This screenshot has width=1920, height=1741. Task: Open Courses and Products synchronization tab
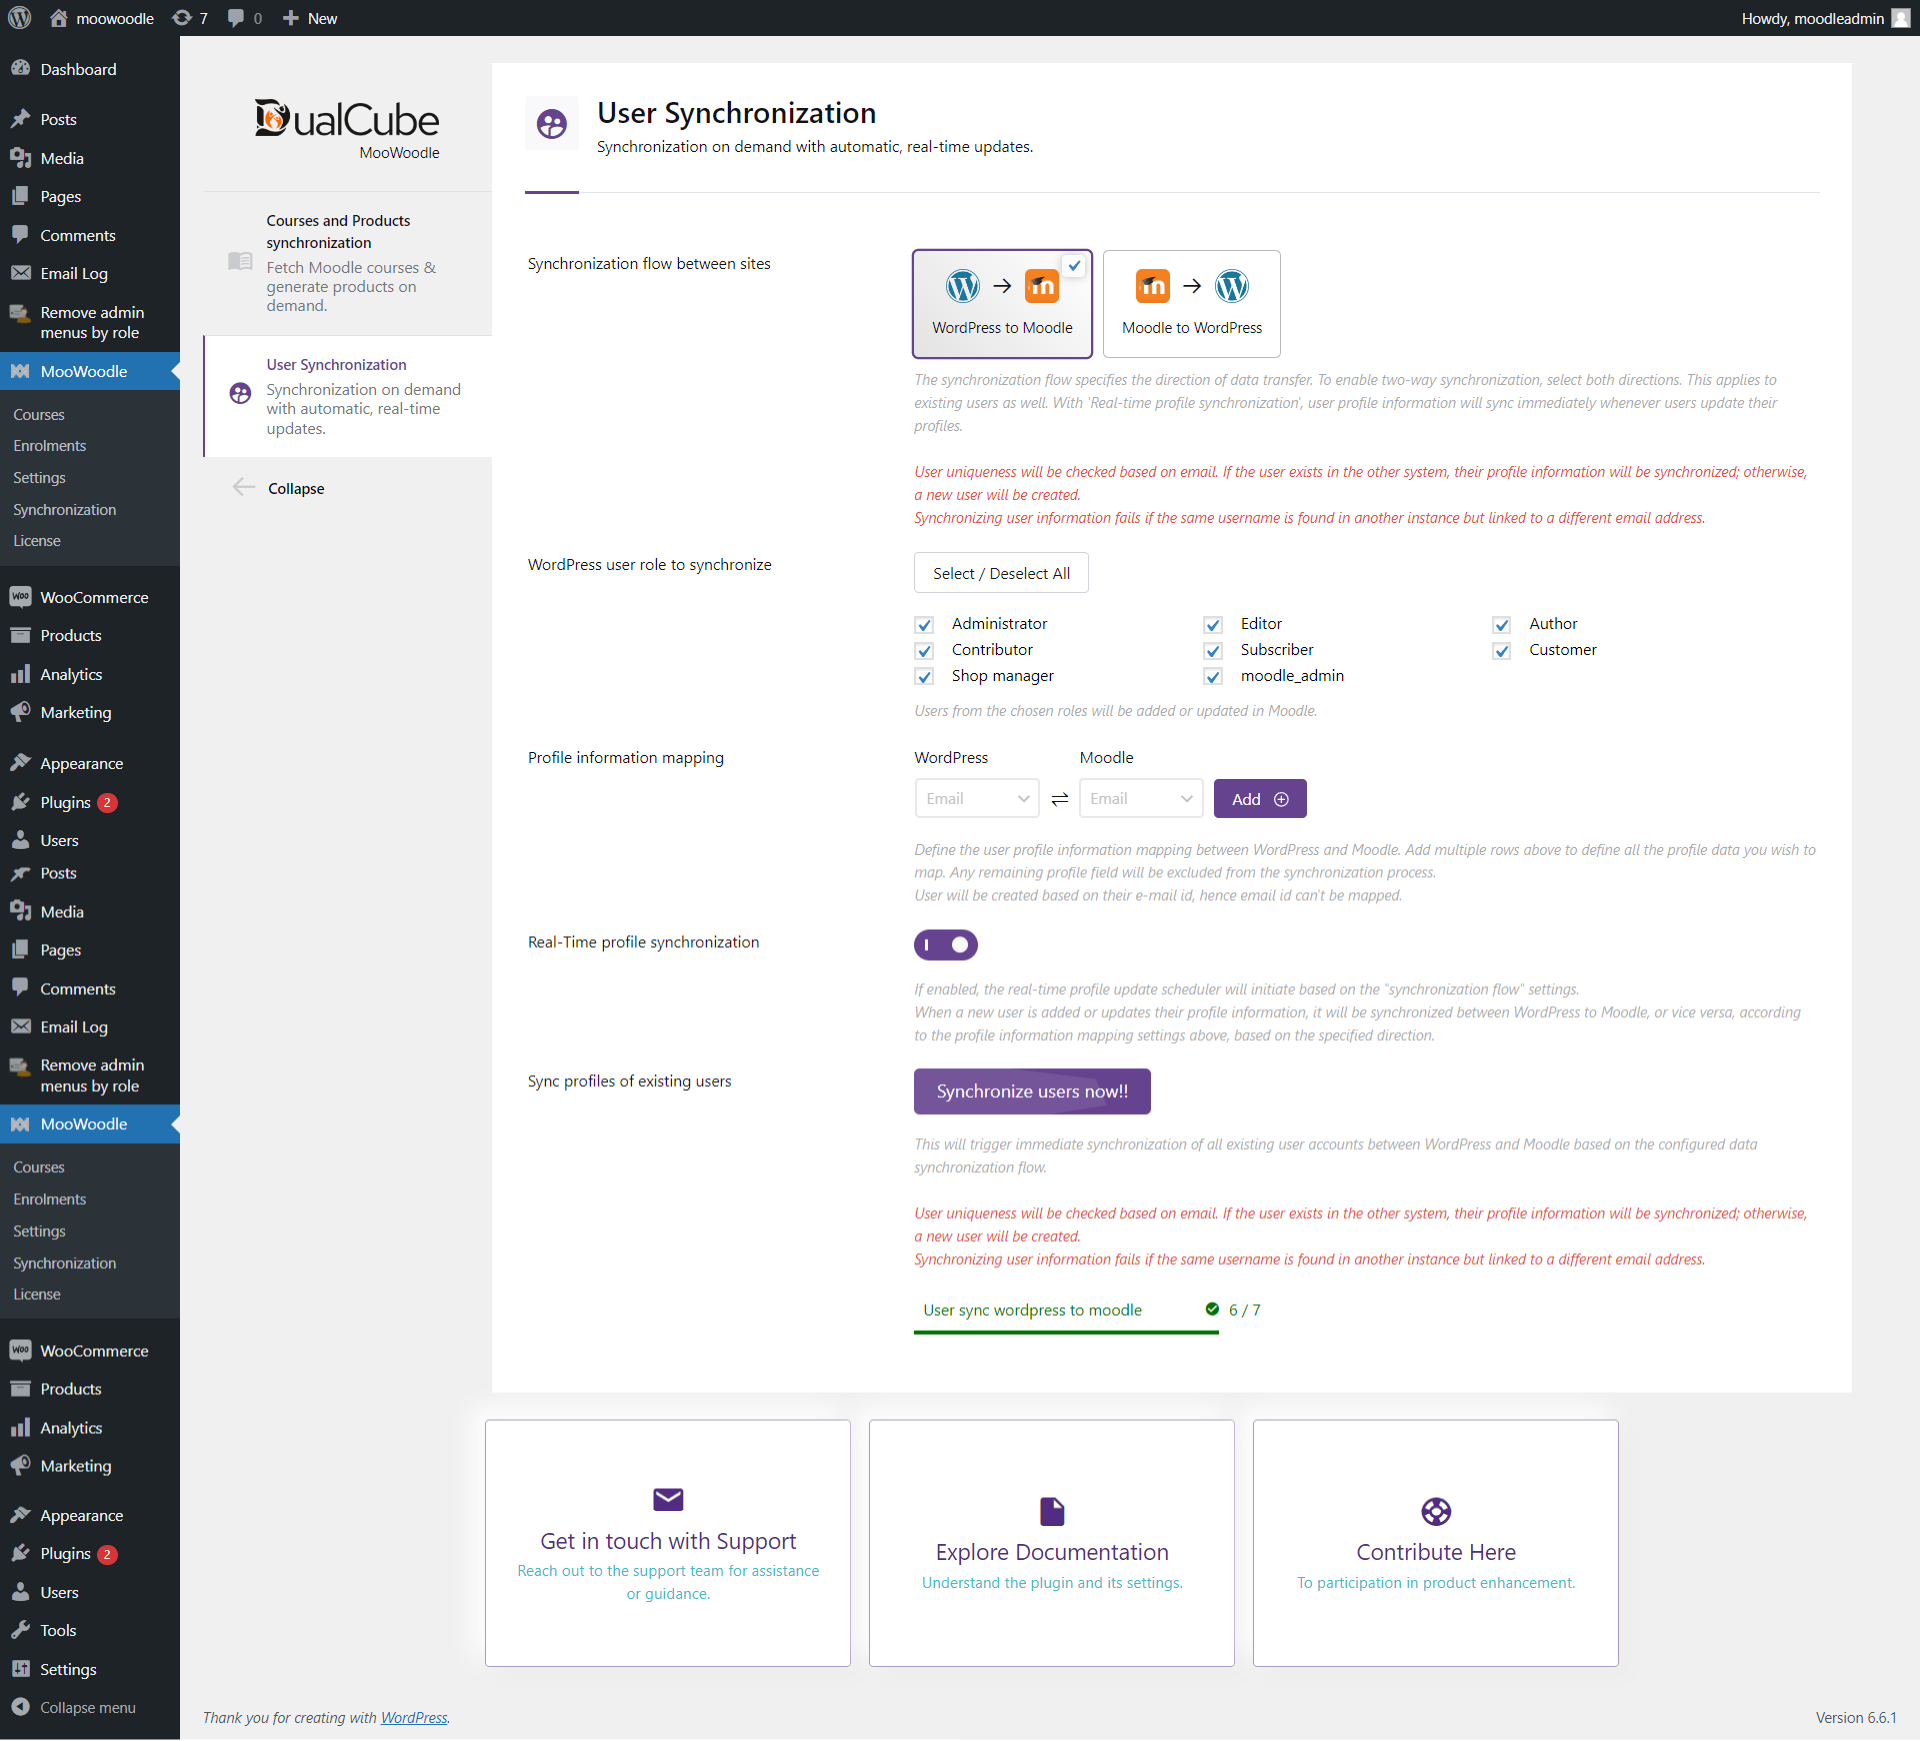click(x=348, y=263)
